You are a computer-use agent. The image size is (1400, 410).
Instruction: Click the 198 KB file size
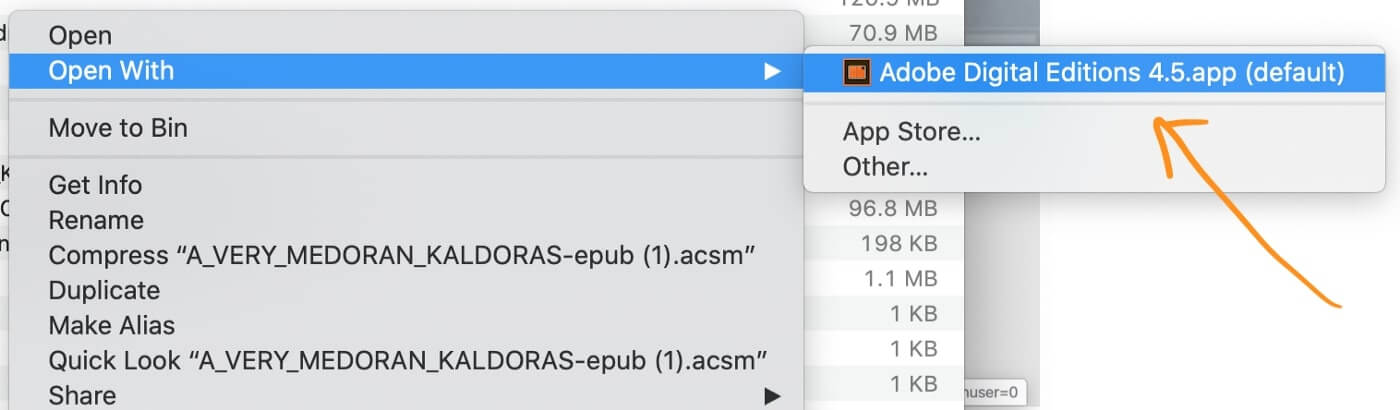(899, 243)
